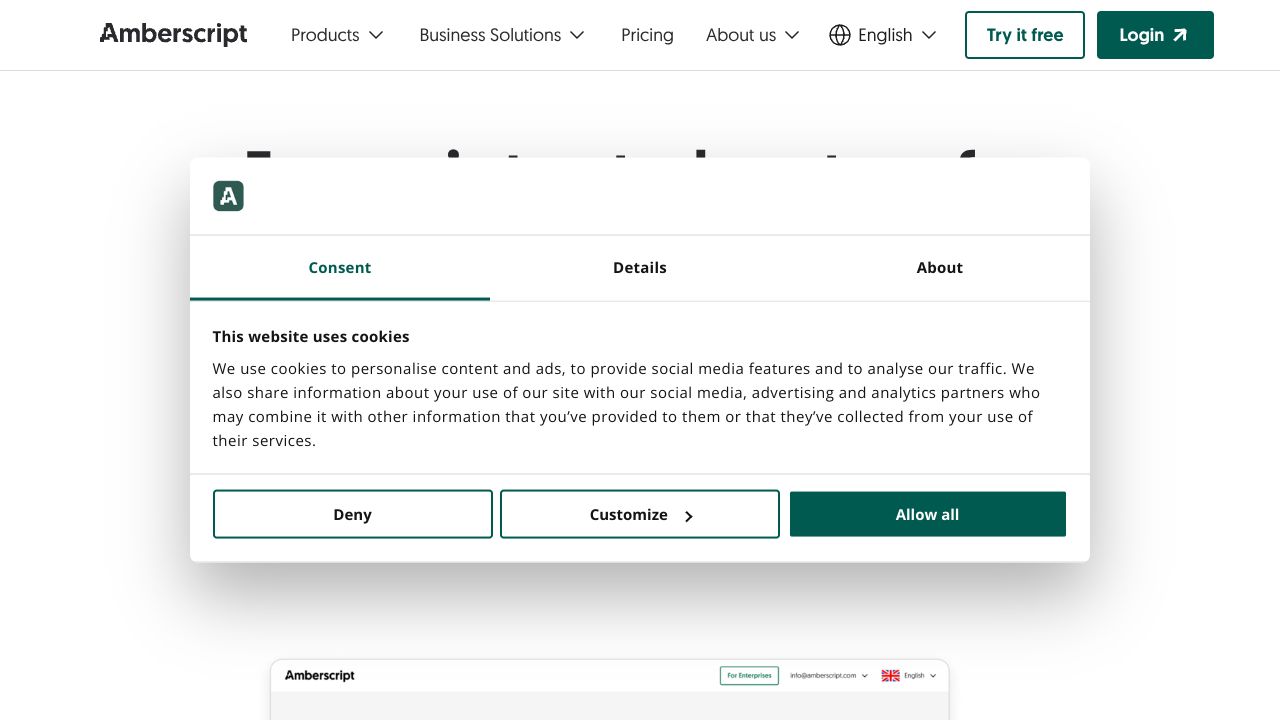Screen dimensions: 1280x720
Task: Click the Amberscript logo in the header
Action: point(174,35)
